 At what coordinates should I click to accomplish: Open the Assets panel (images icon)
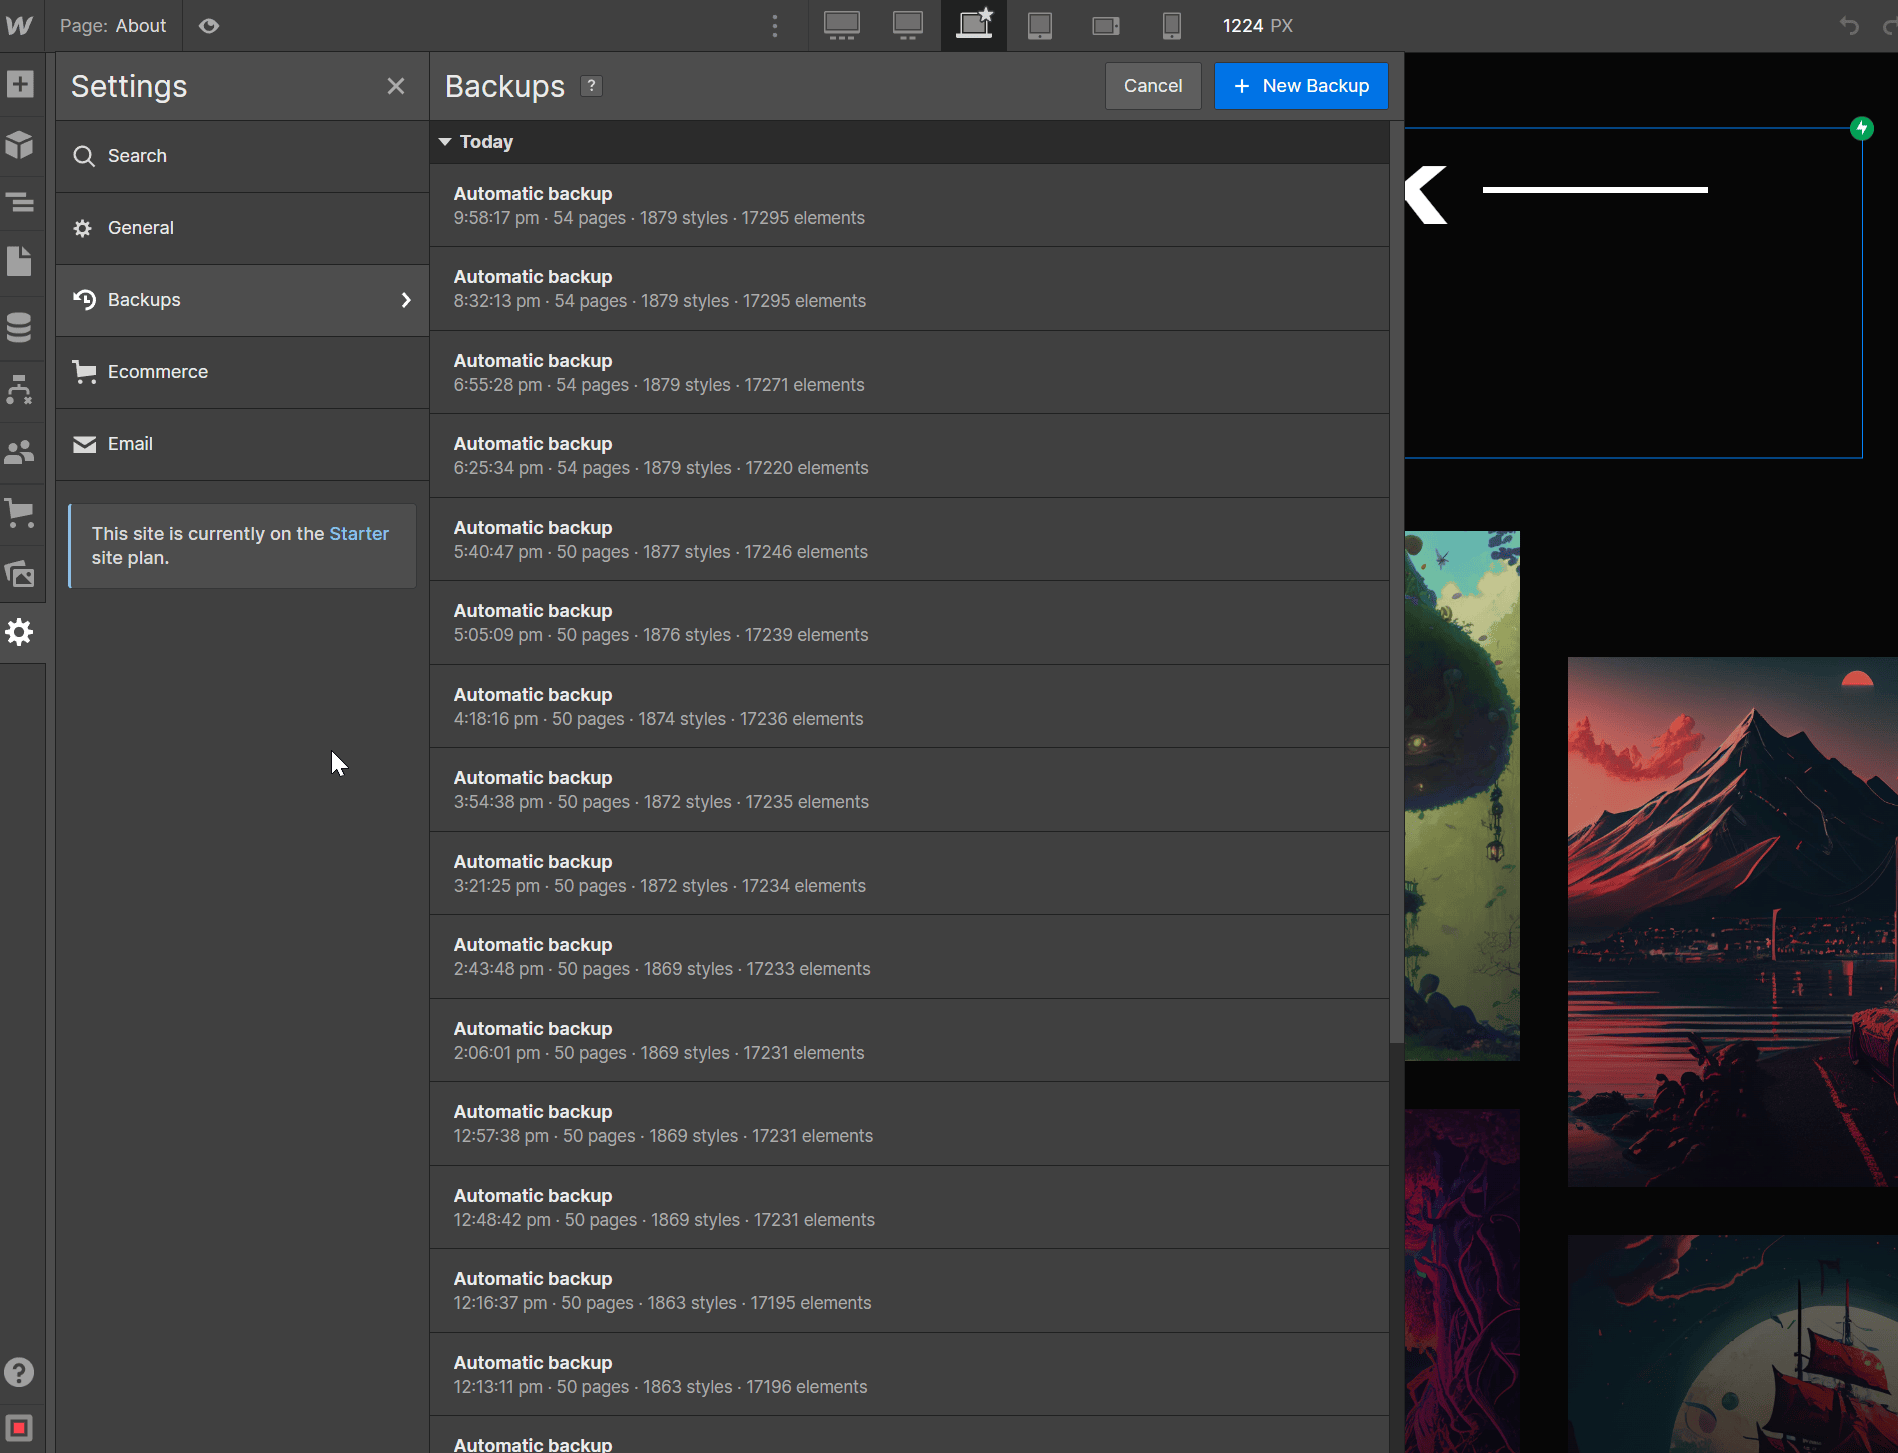(x=20, y=574)
